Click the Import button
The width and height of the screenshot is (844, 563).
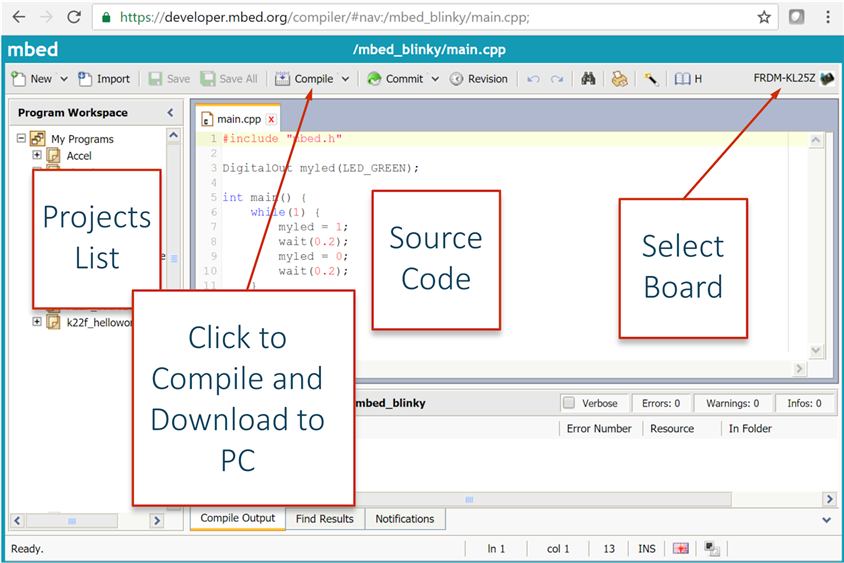point(104,79)
